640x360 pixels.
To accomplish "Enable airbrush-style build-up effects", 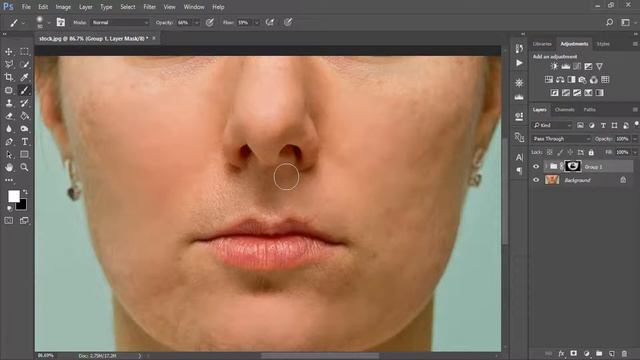I will pyautogui.click(x=270, y=22).
